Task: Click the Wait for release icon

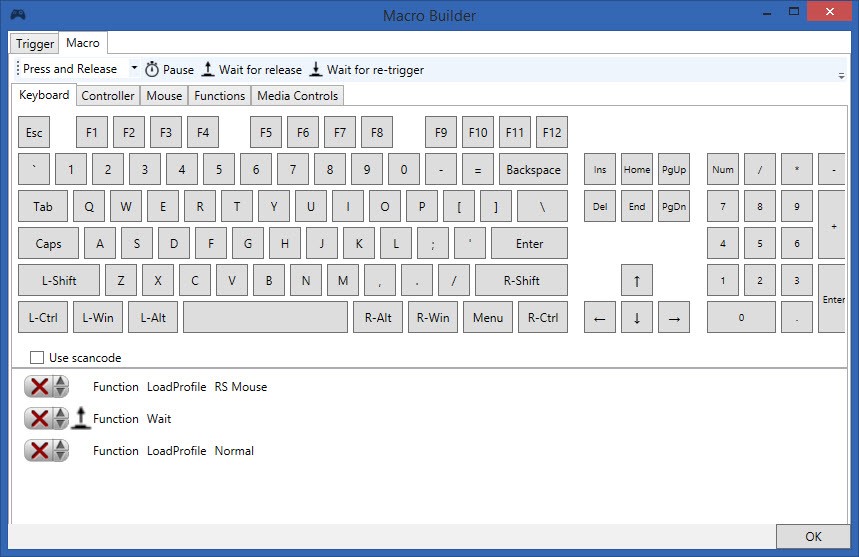Action: 208,70
